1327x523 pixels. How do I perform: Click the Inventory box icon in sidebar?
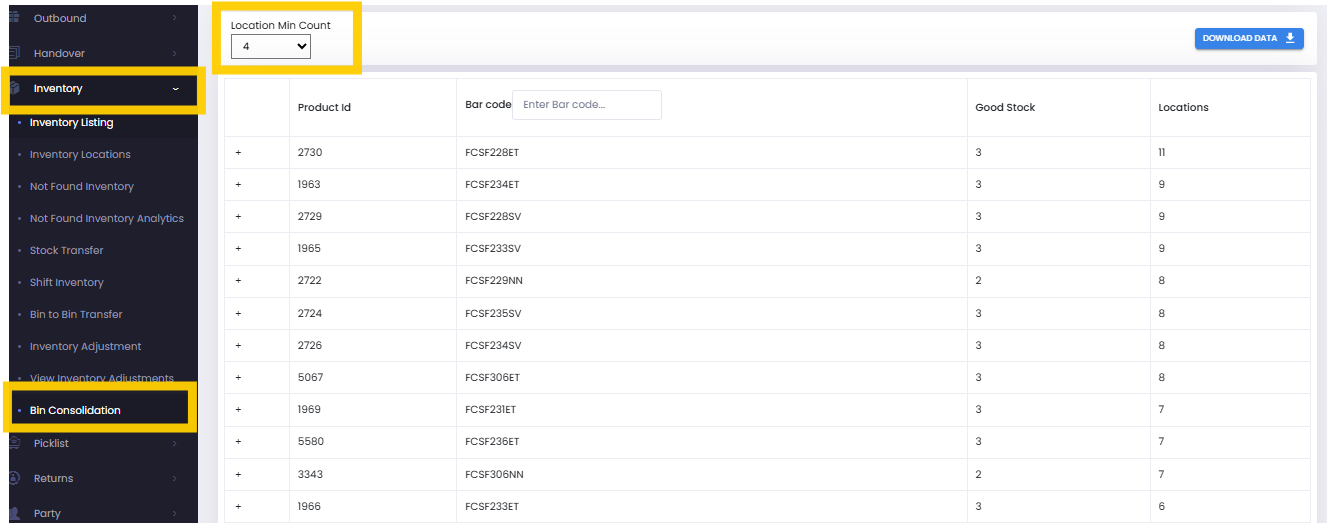pyautogui.click(x=15, y=89)
